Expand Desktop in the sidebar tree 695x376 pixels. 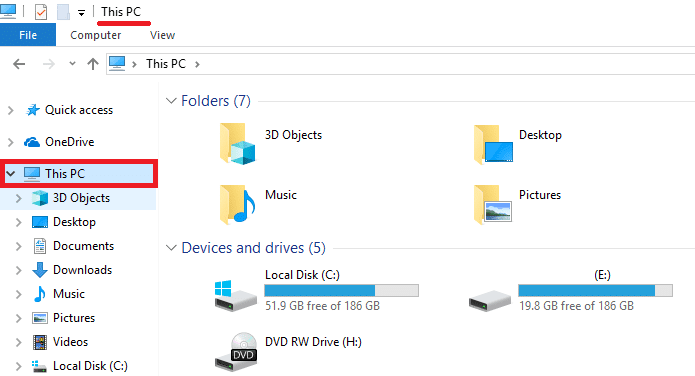[19, 222]
